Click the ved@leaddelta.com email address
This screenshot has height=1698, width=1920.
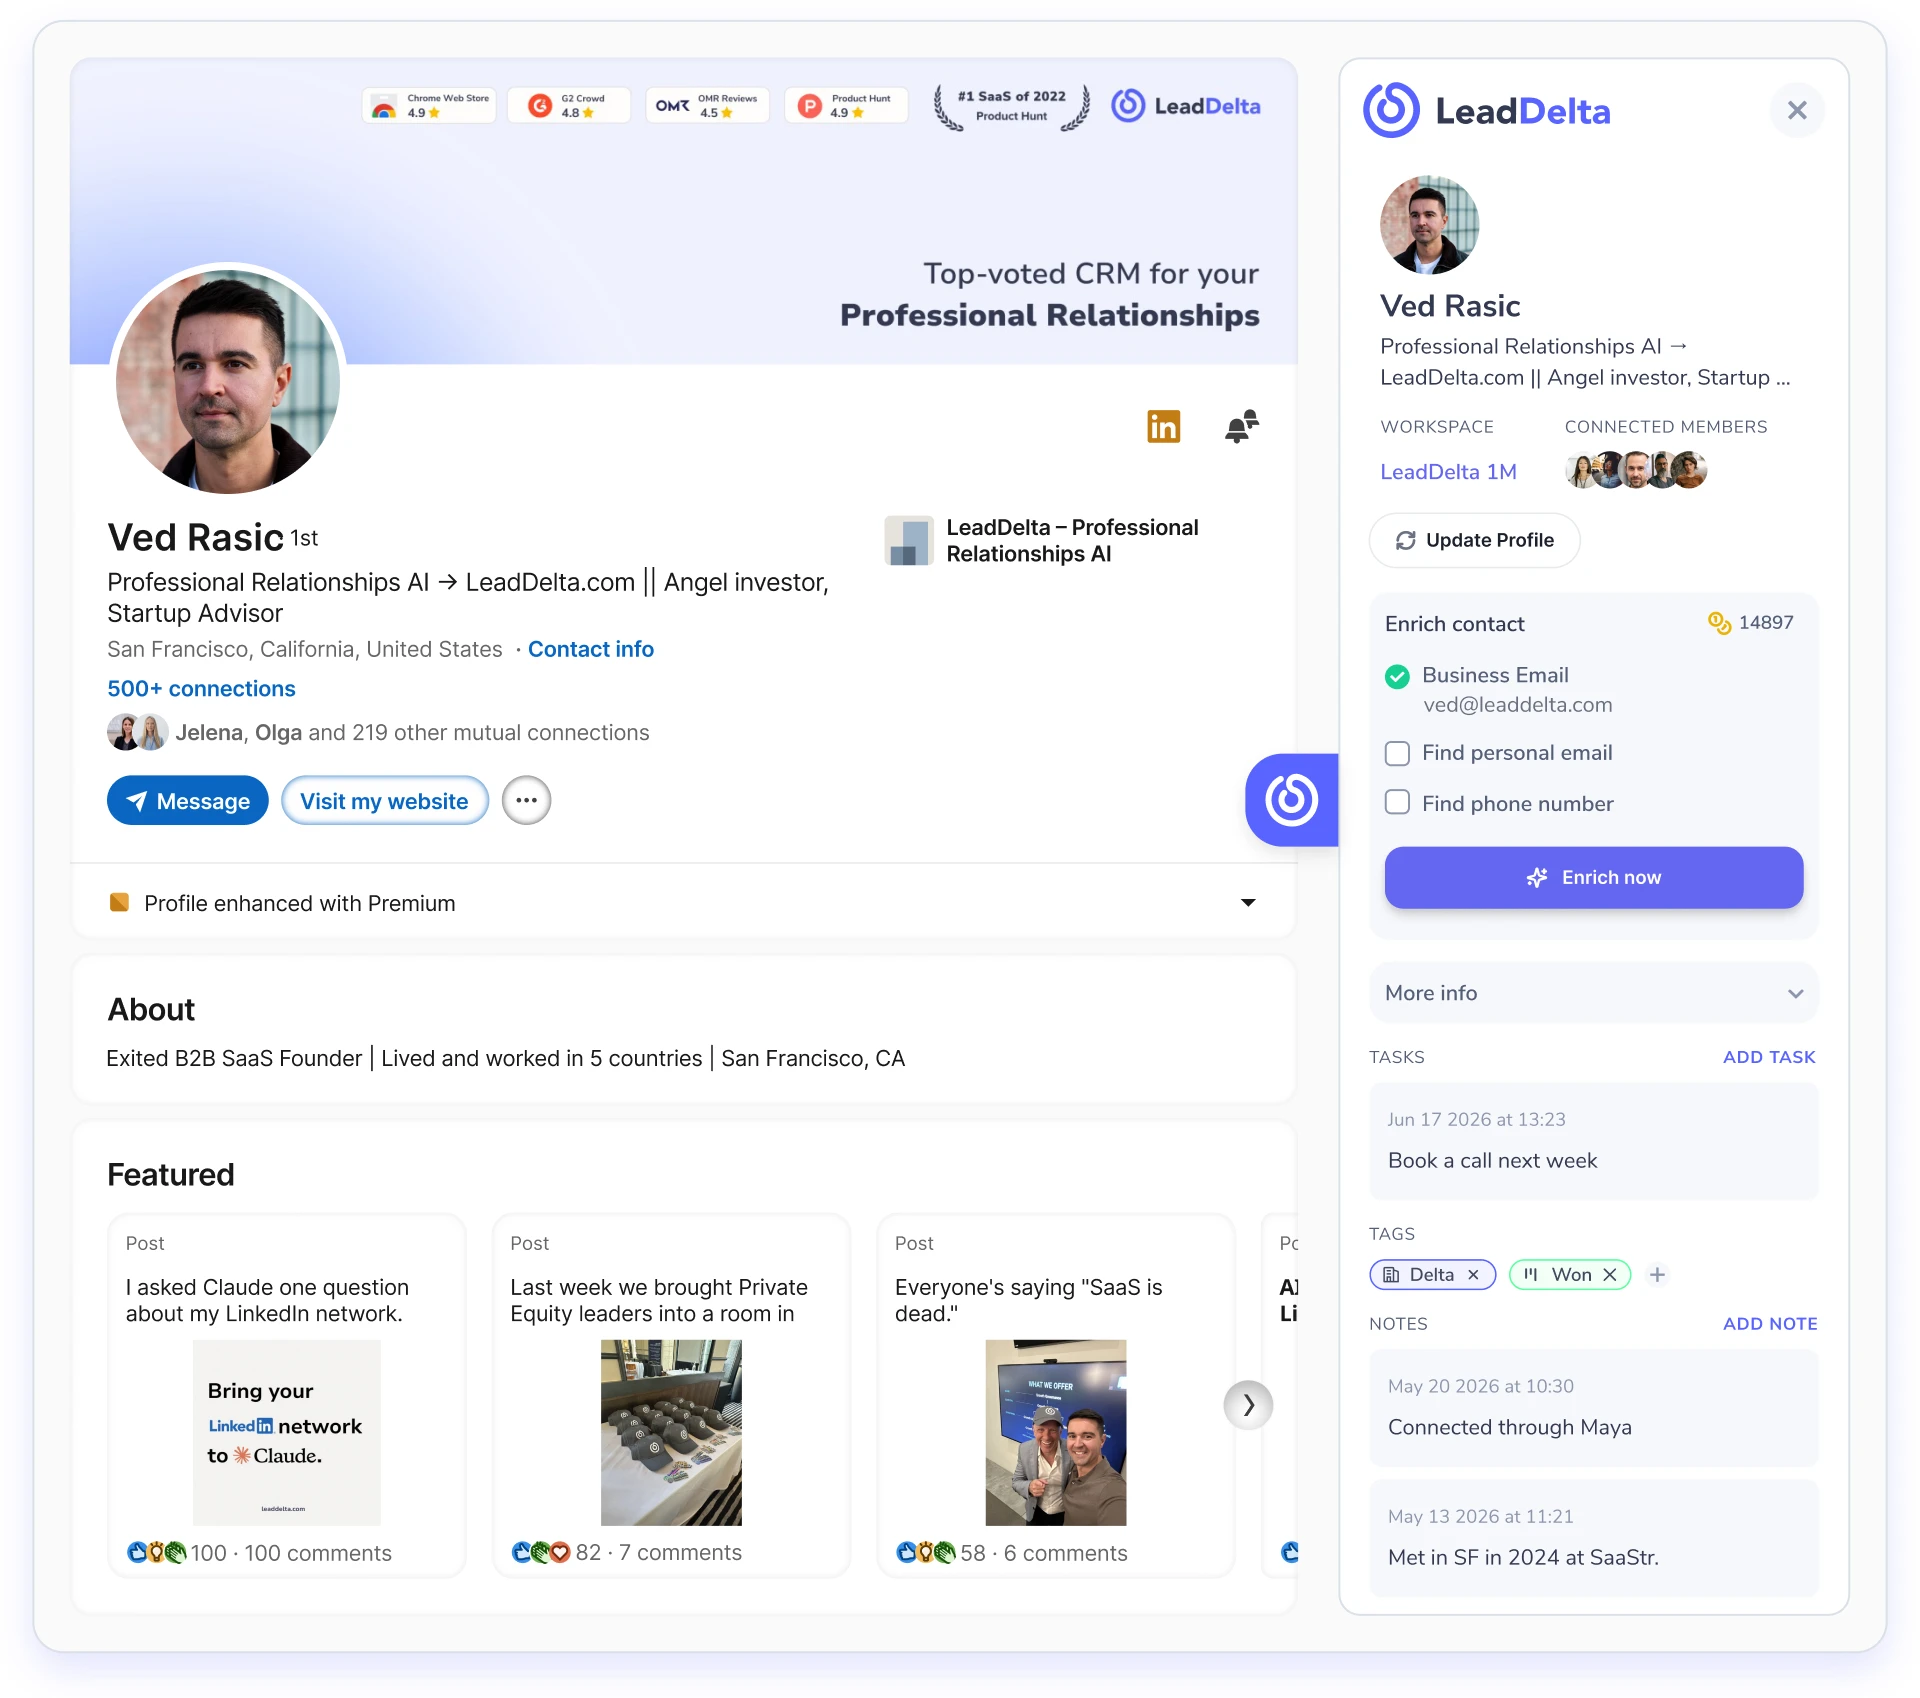(1517, 704)
